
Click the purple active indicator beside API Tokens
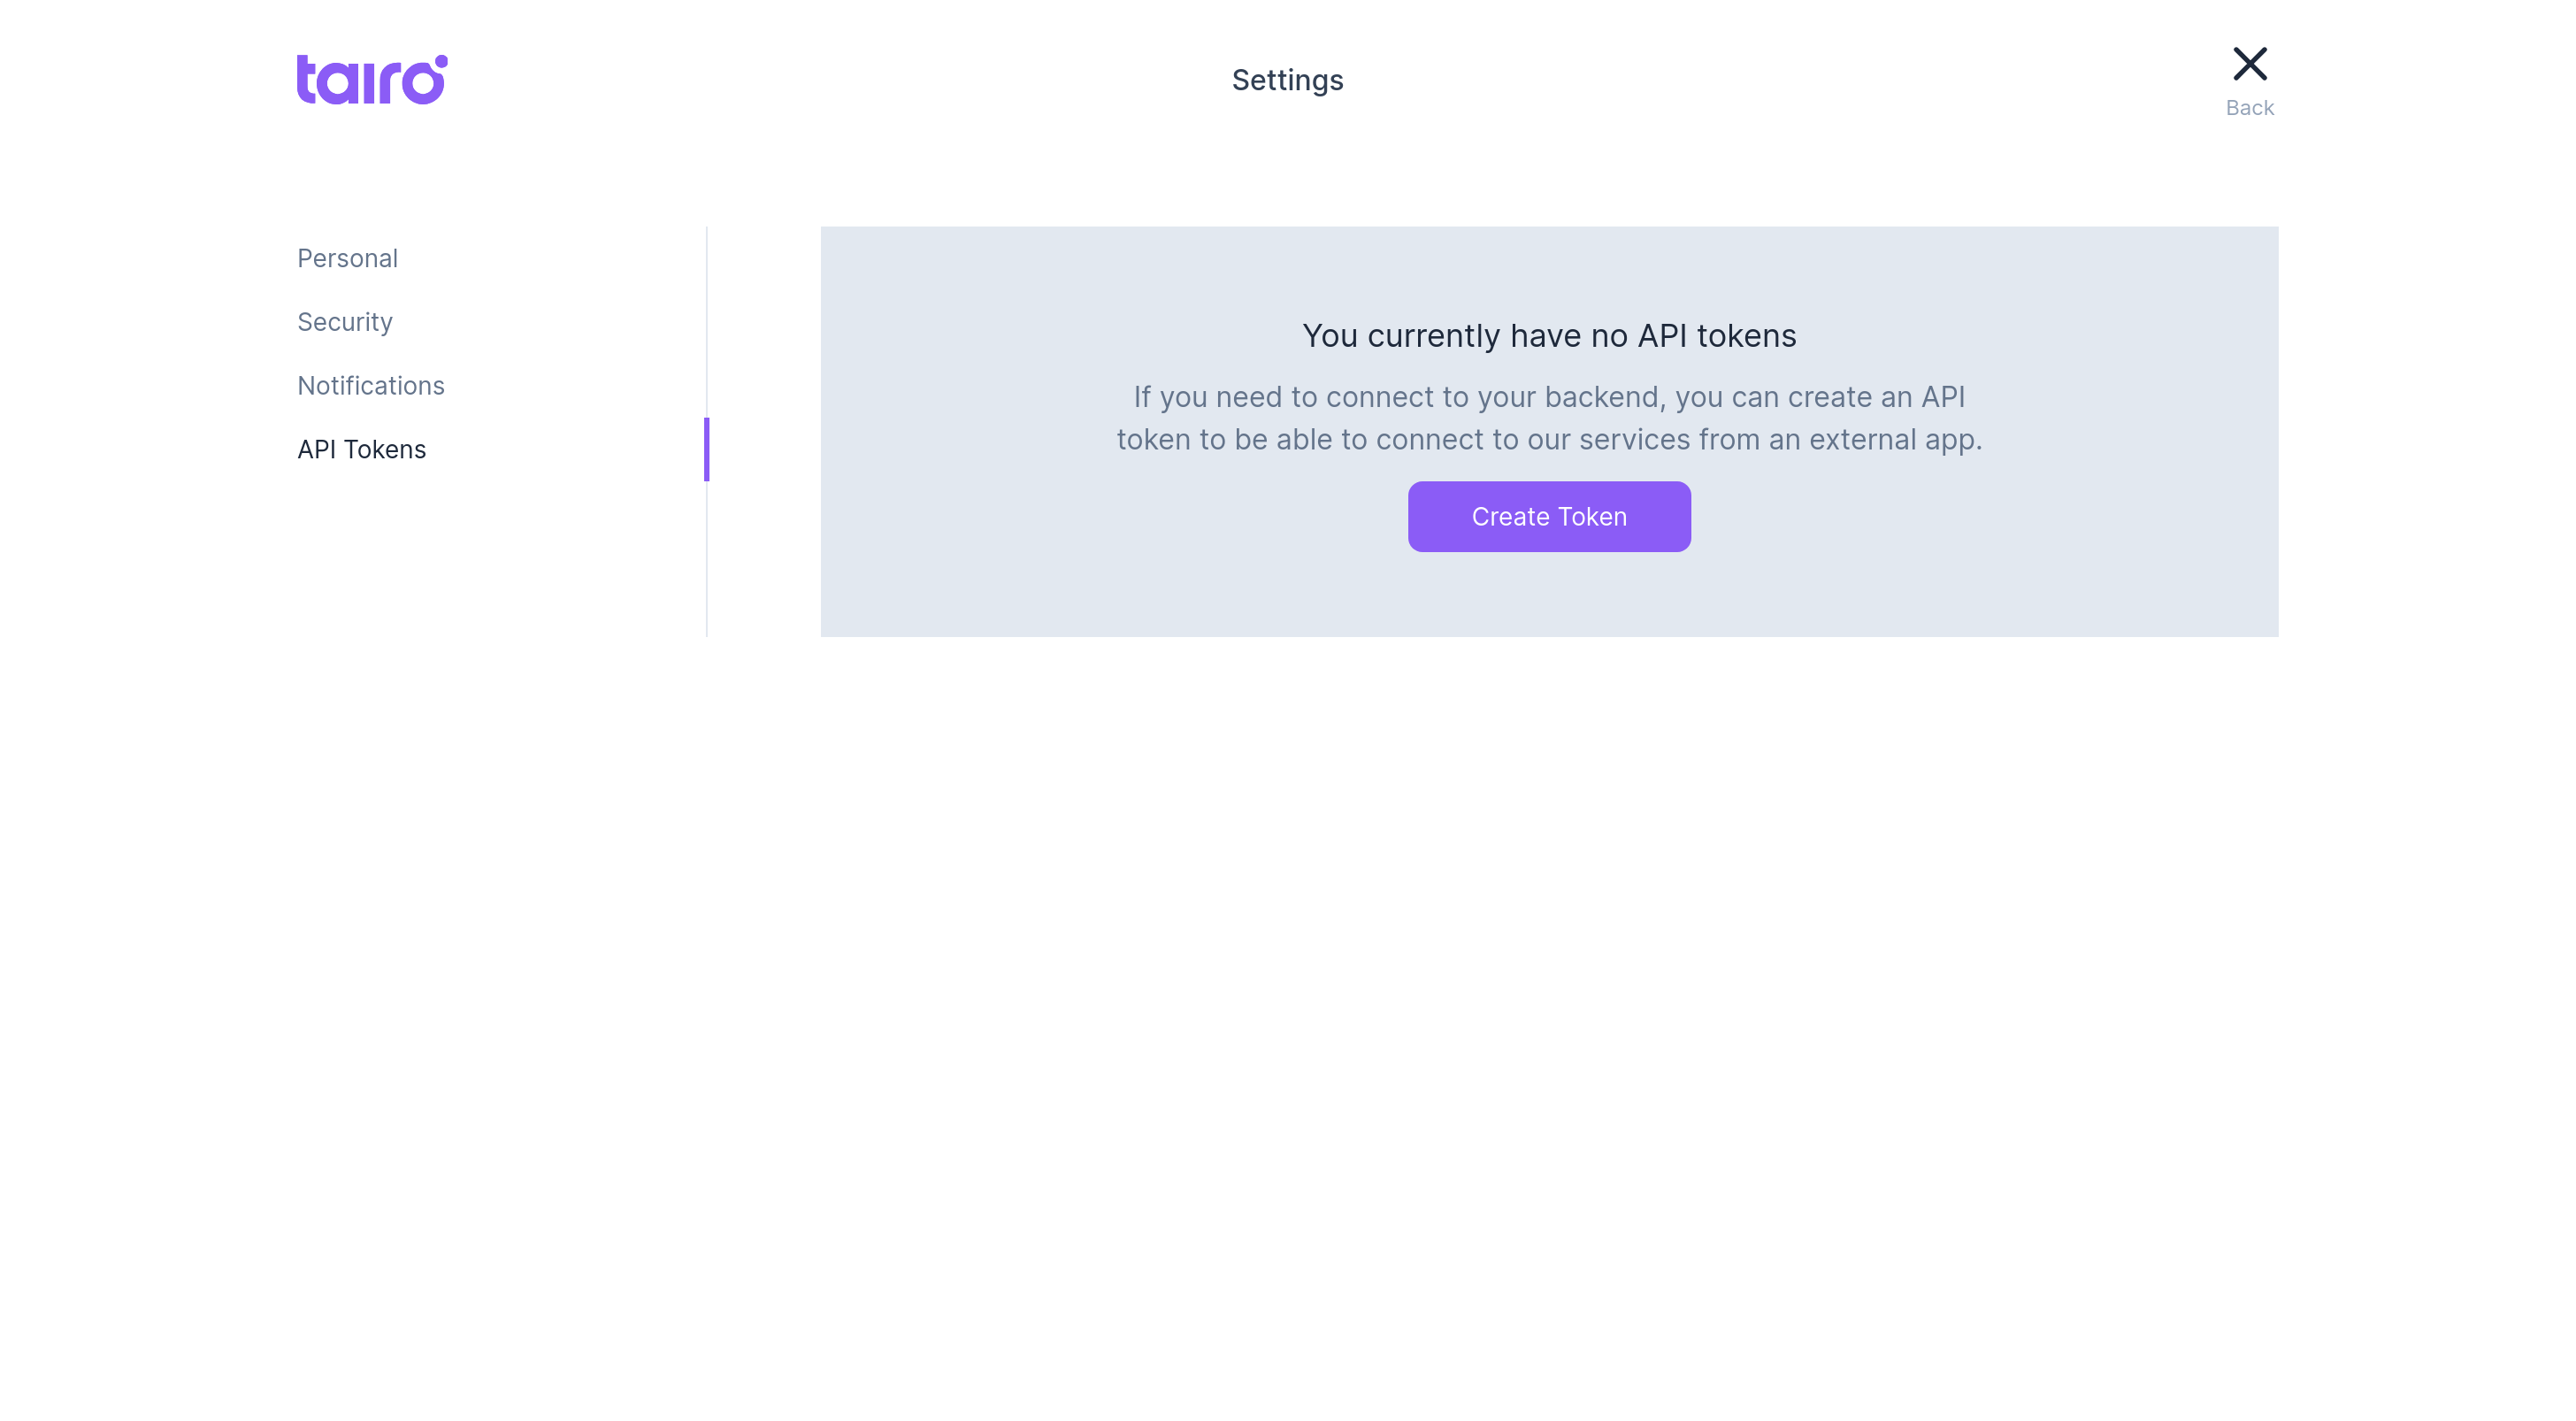tap(708, 449)
